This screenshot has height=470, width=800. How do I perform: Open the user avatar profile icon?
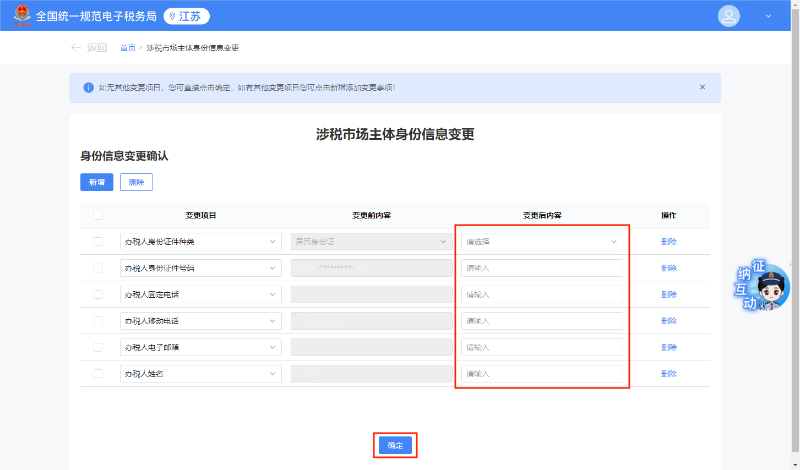pyautogui.click(x=729, y=16)
